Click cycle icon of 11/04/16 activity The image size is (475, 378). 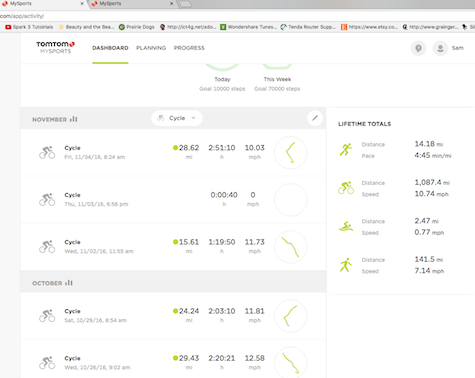47,152
